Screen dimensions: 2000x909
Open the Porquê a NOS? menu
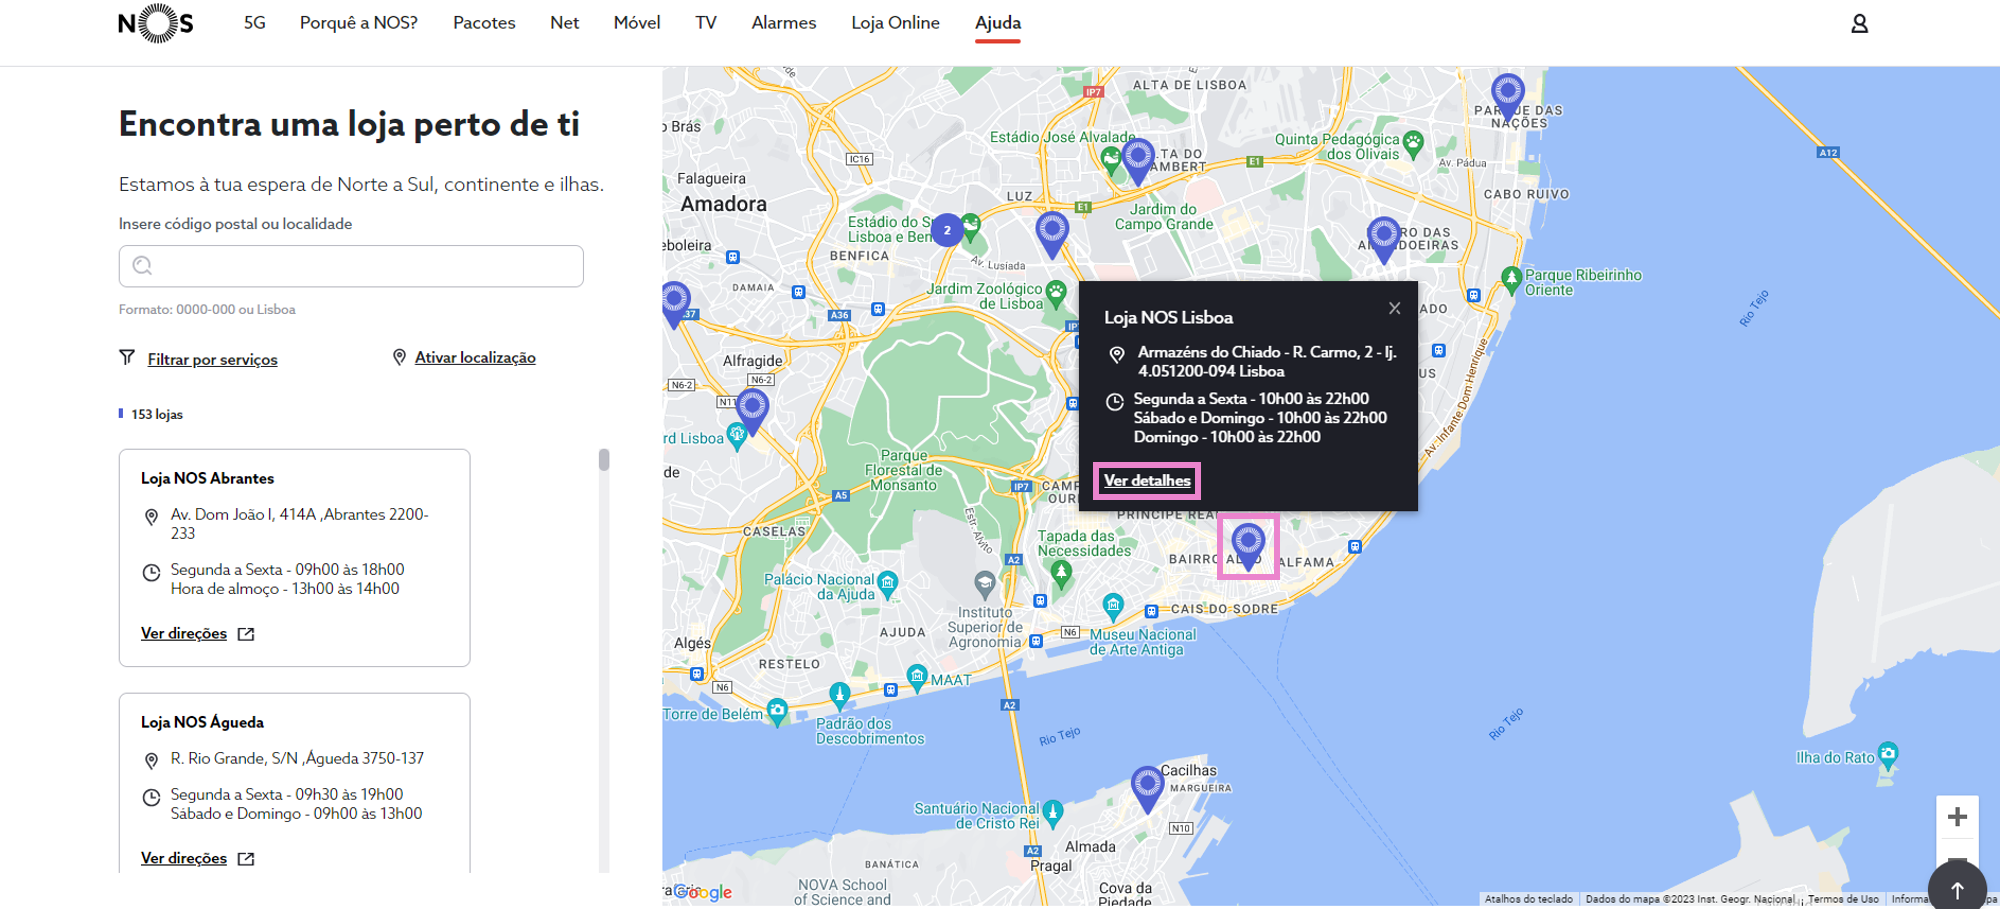(x=359, y=22)
